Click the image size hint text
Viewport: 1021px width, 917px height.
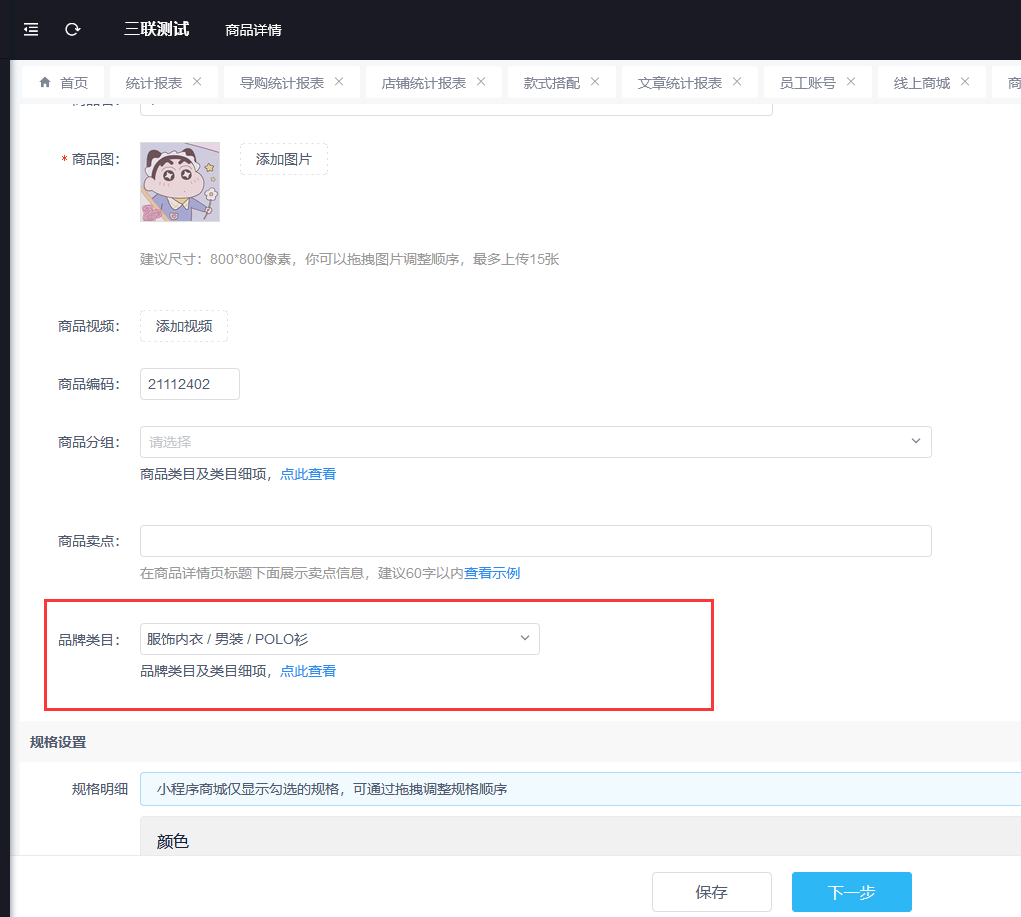click(x=350, y=259)
